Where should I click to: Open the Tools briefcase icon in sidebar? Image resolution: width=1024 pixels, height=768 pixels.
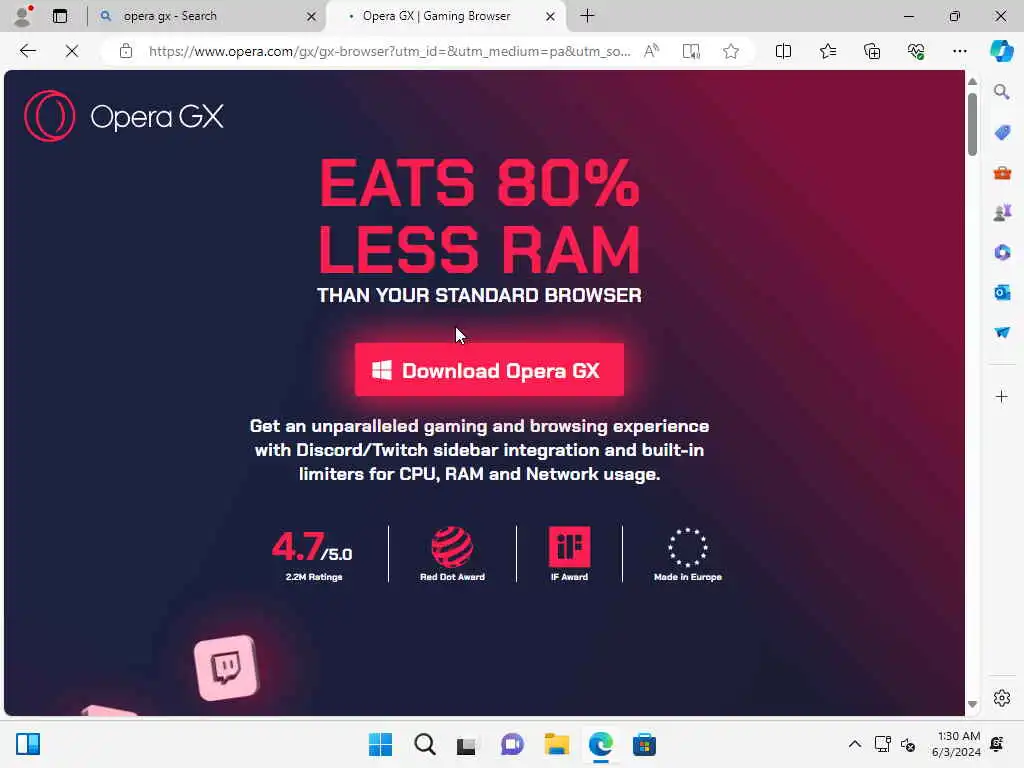point(1002,173)
